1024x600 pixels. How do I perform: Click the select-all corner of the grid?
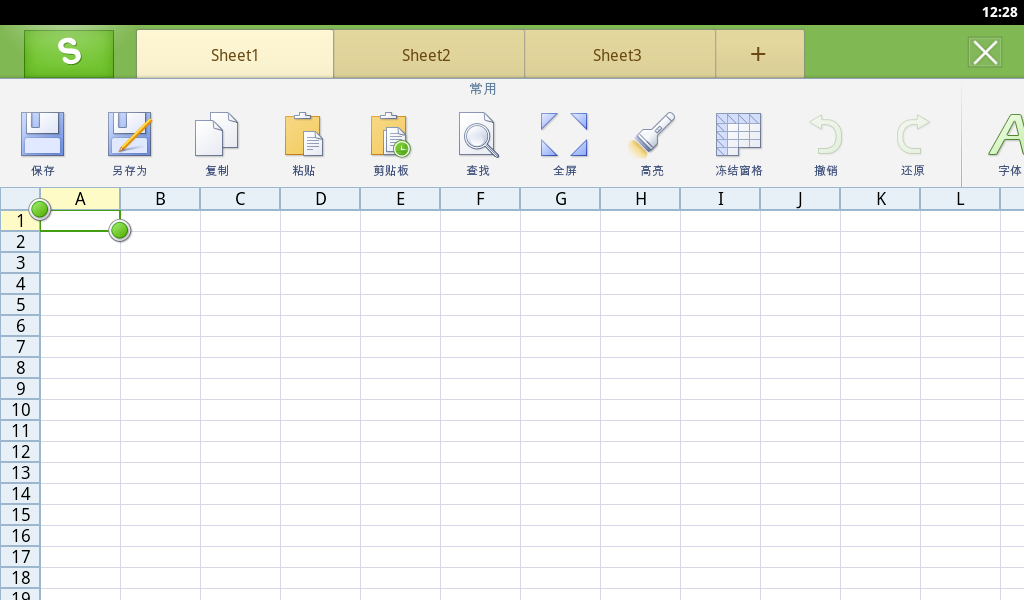pos(20,198)
